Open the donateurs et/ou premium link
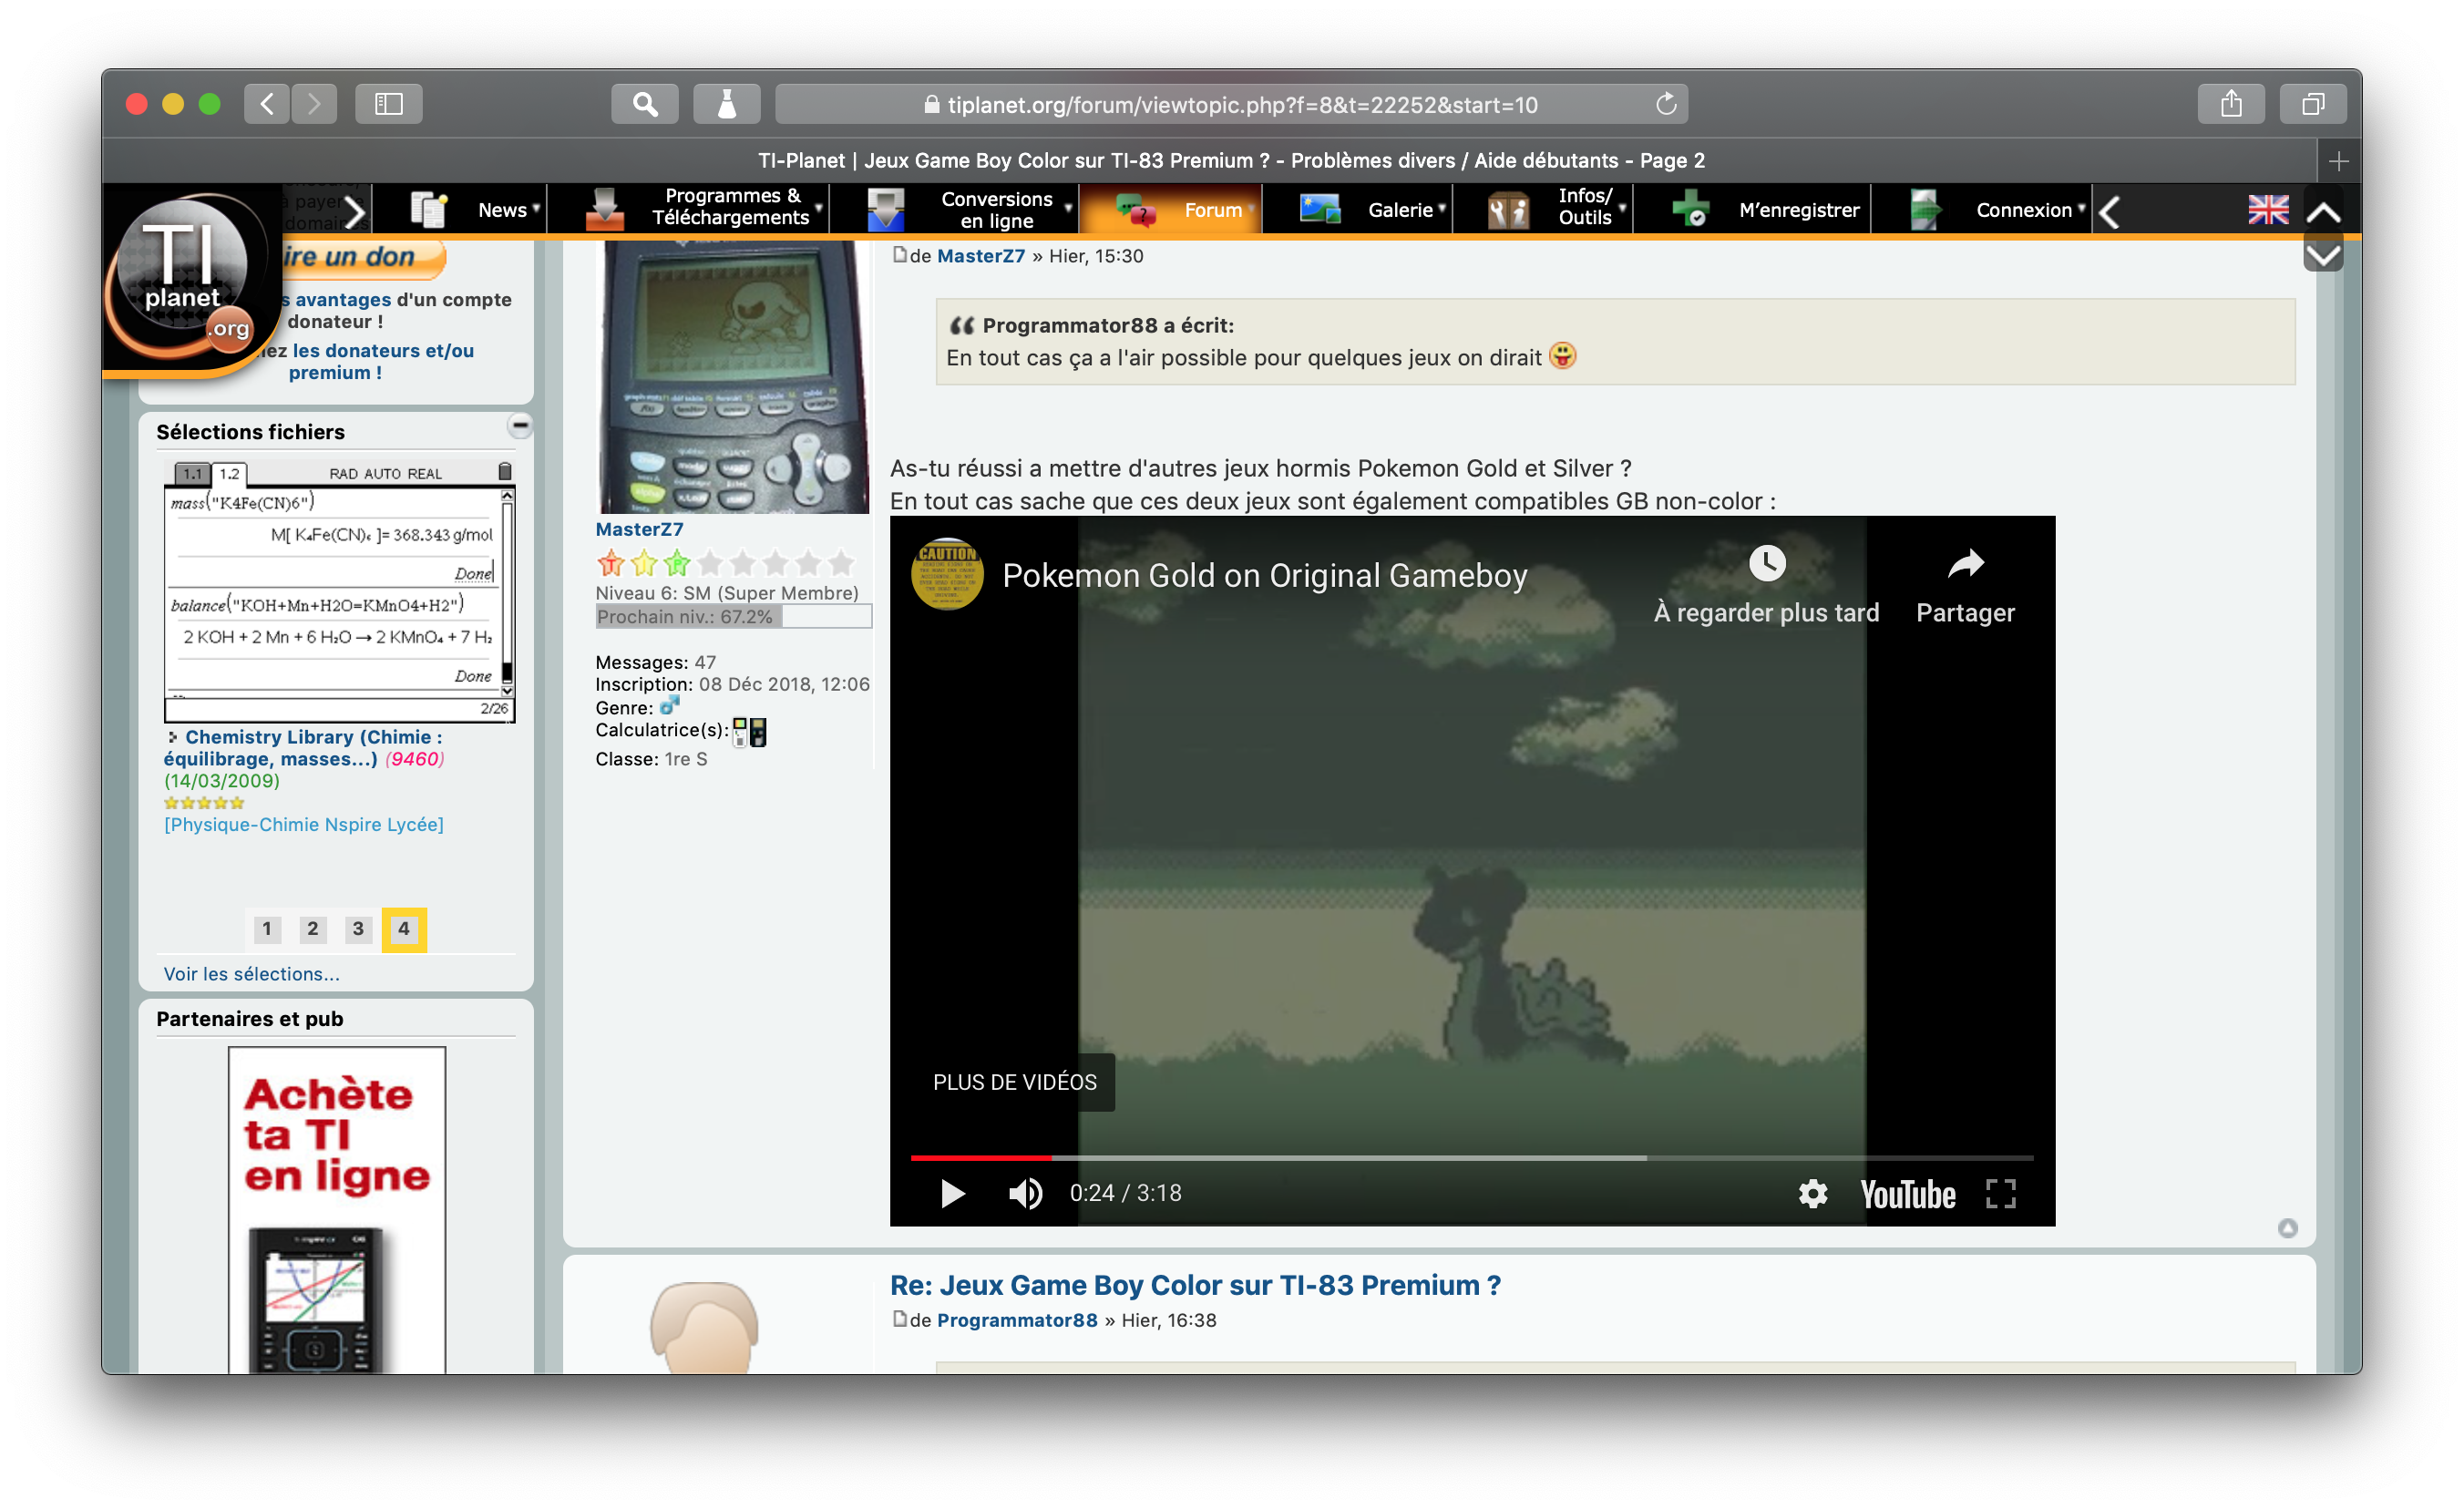2464x1509 pixels. point(383,361)
